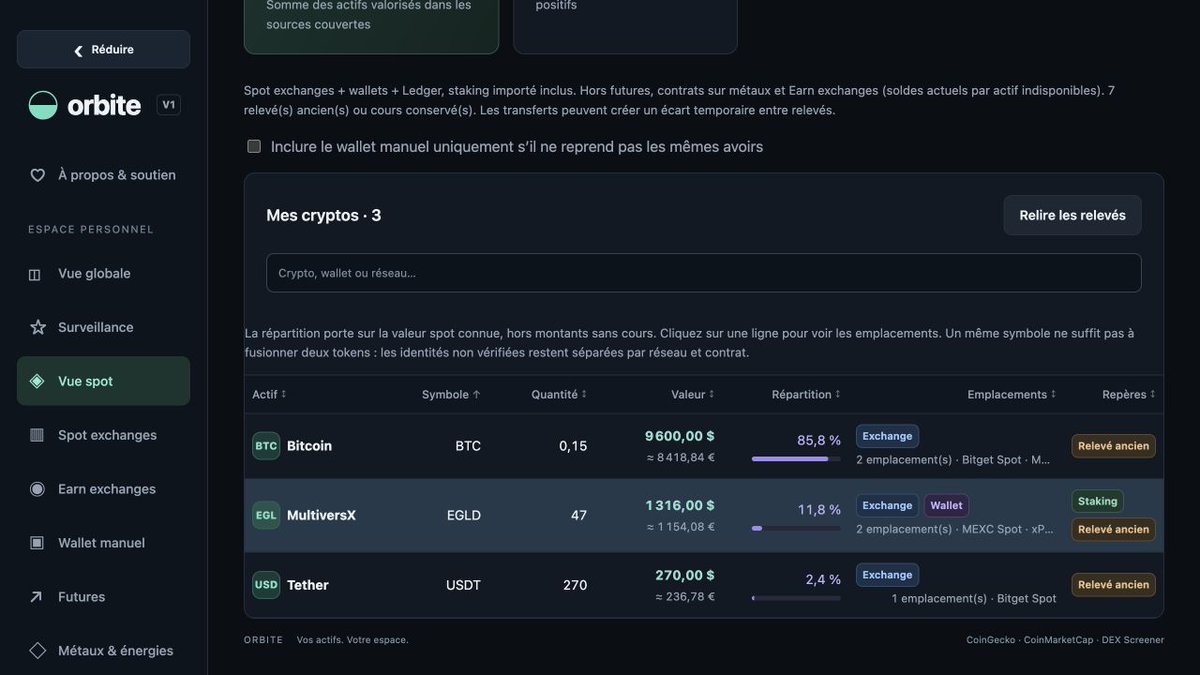Click the Wallet tag in the MultiversX row
Viewport: 1200px width, 675px height.
click(x=946, y=506)
